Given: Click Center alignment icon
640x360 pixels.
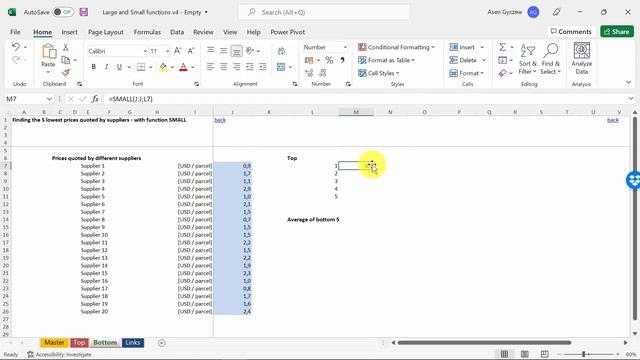Looking at the screenshot, I should pos(224,67).
